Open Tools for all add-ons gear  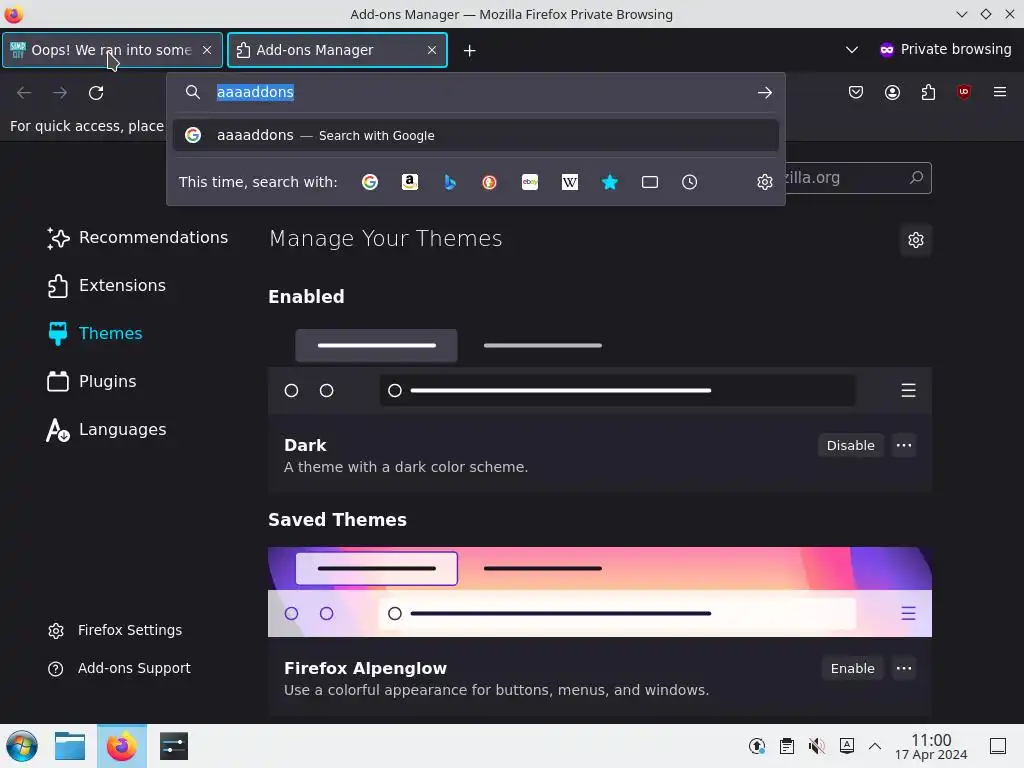pyautogui.click(x=916, y=240)
